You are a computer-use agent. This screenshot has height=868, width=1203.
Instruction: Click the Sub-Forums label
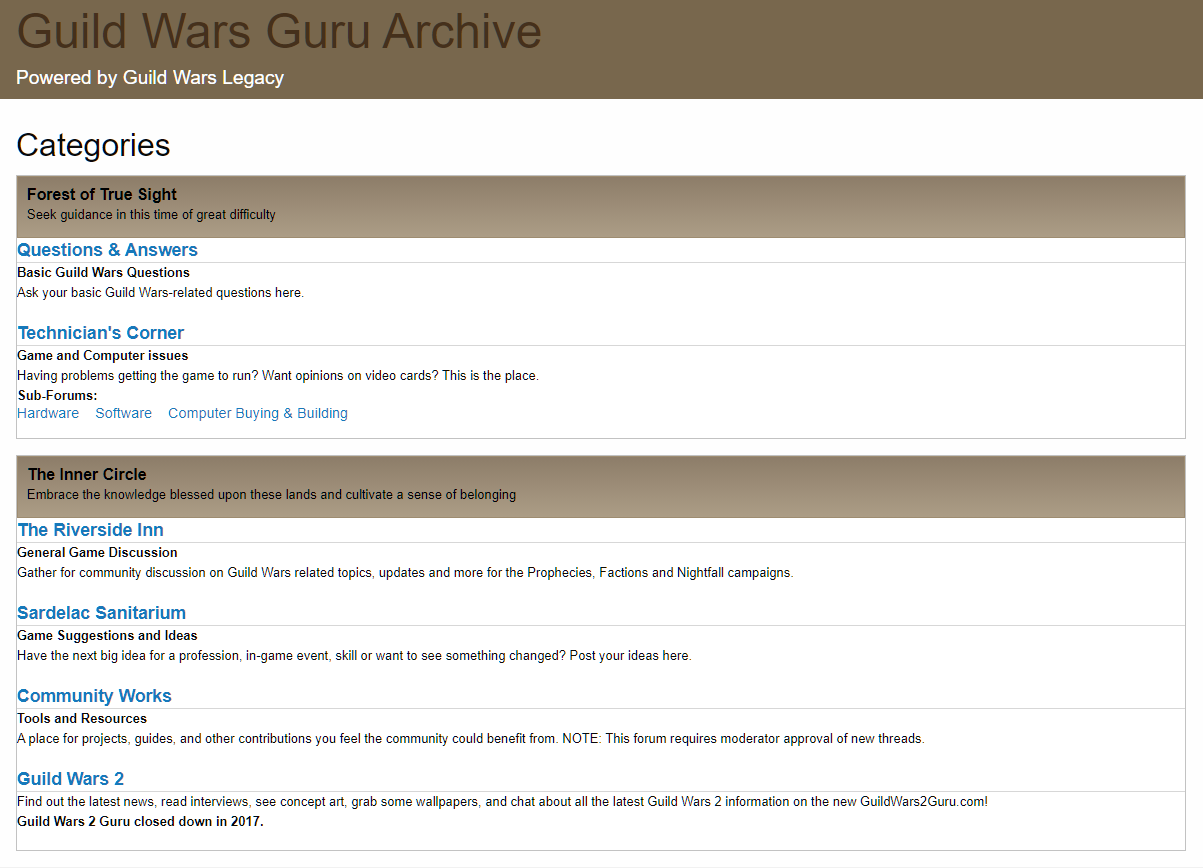pyautogui.click(x=57, y=395)
